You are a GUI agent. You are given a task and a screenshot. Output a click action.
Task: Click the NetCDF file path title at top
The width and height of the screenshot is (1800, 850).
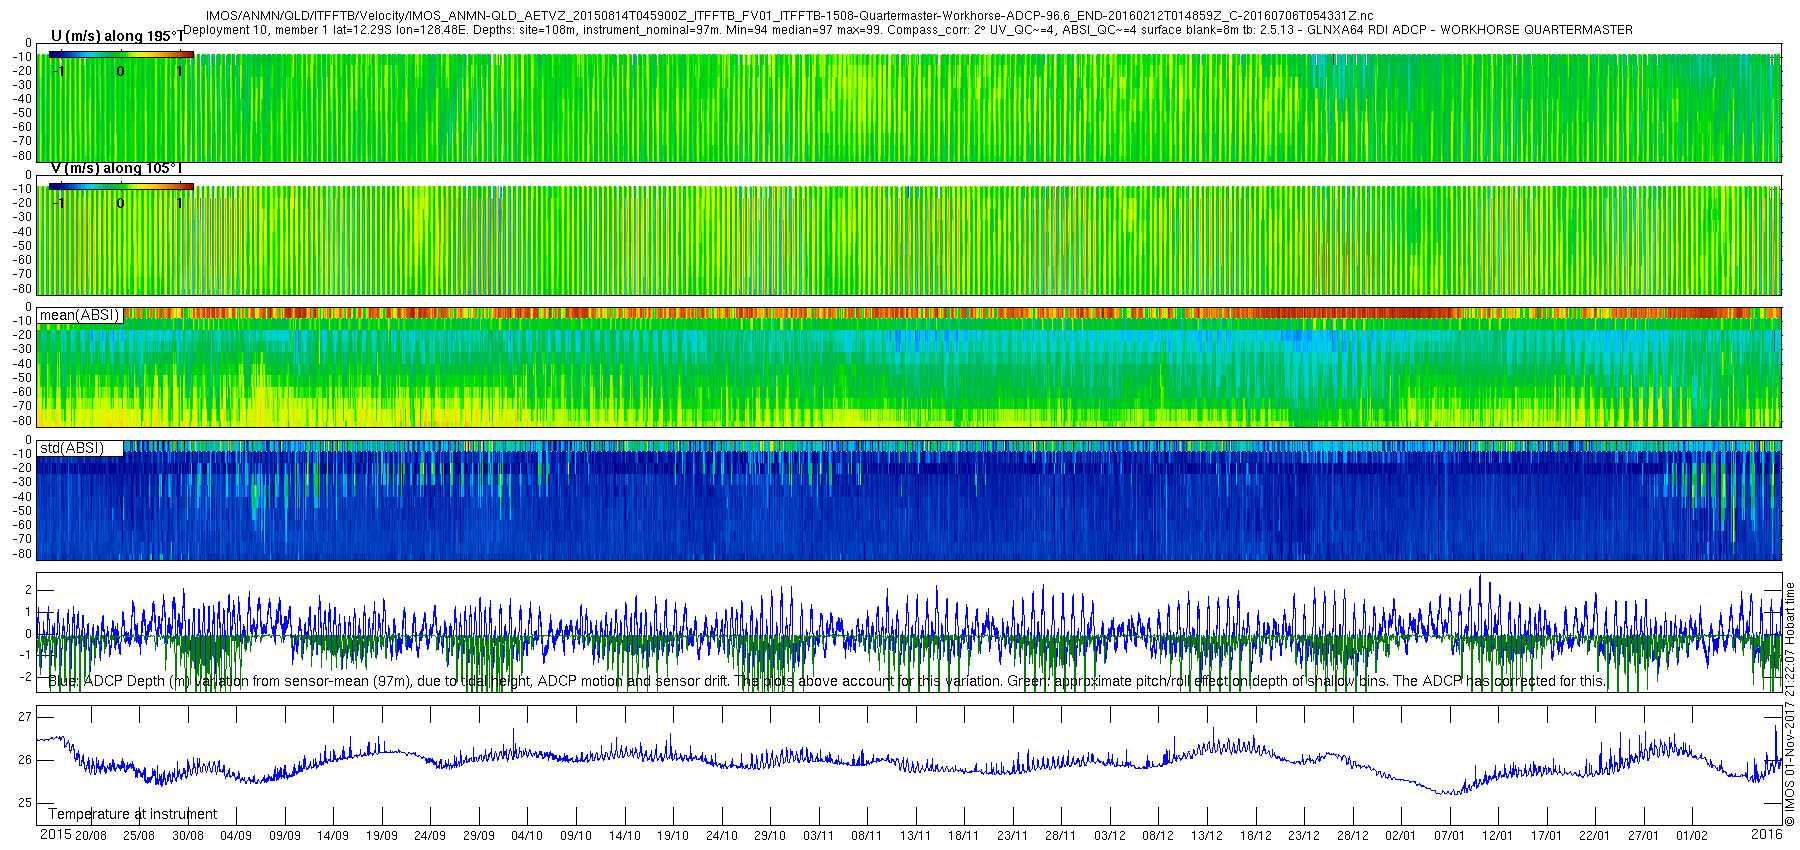click(789, 16)
